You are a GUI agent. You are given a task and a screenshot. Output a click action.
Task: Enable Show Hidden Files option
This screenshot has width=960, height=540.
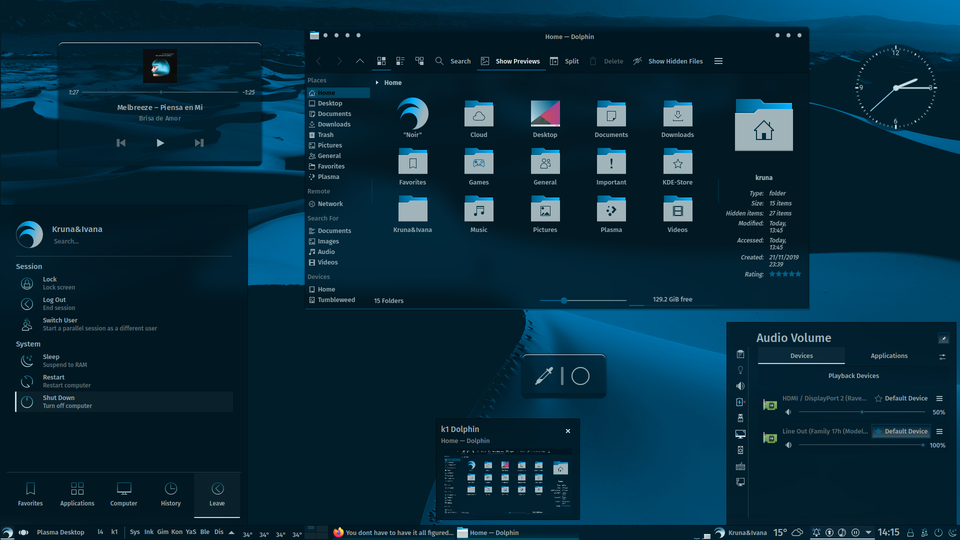(668, 61)
